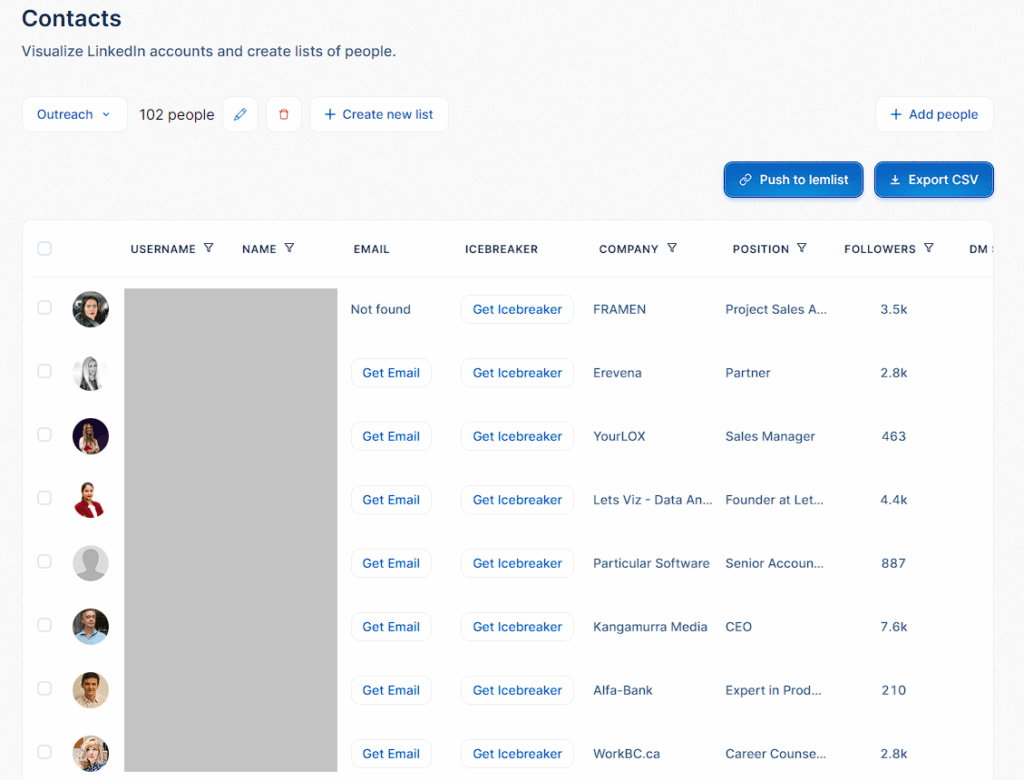Click the Add people button
Viewport: 1024px width, 780px height.
coord(934,115)
